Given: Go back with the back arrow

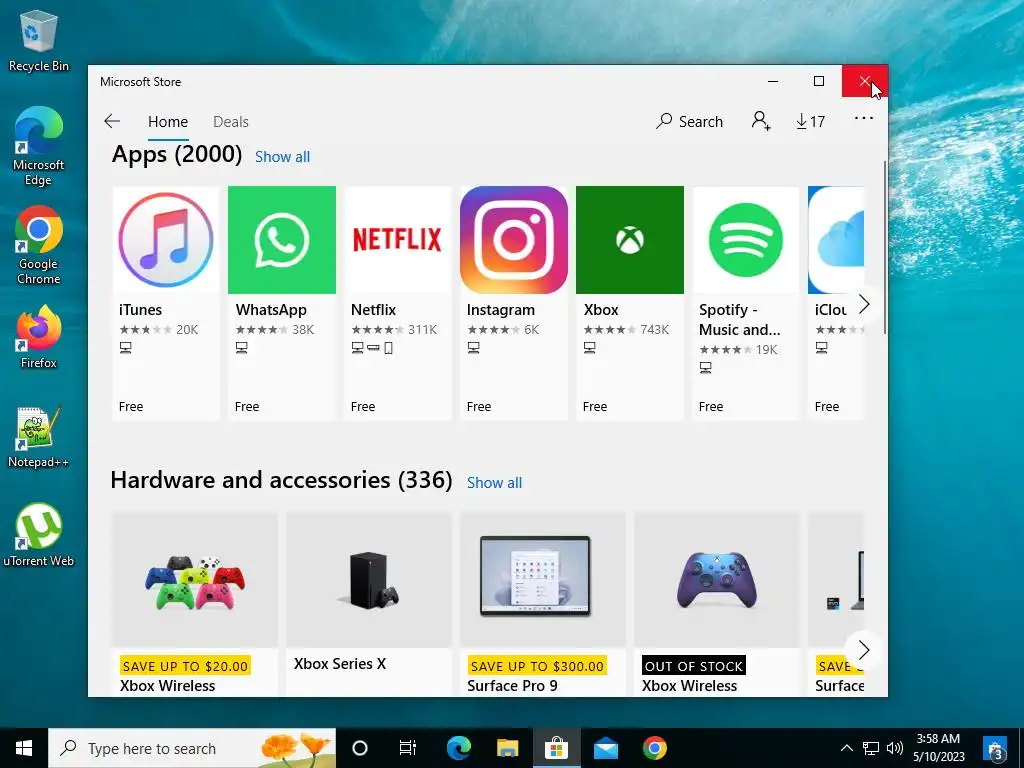Looking at the screenshot, I should (112, 121).
